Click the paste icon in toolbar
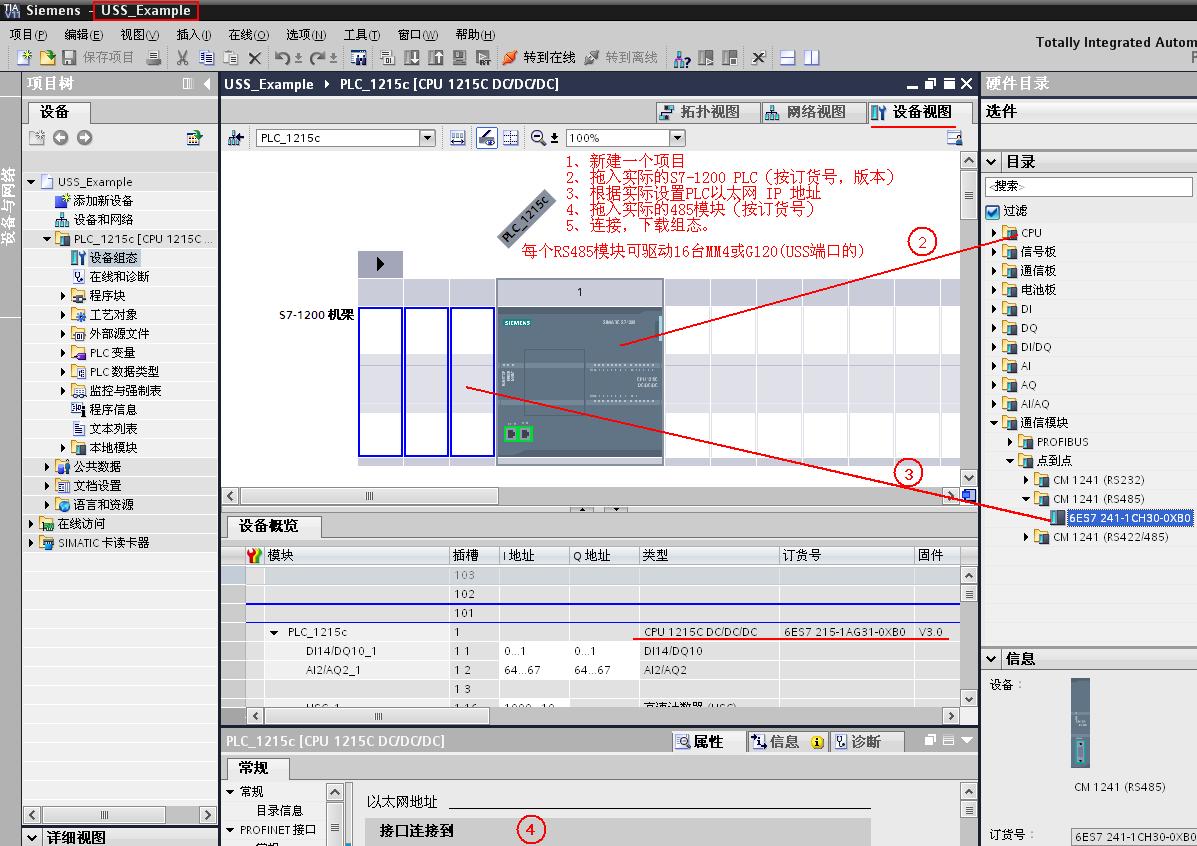The width and height of the screenshot is (1197, 846). 231,57
